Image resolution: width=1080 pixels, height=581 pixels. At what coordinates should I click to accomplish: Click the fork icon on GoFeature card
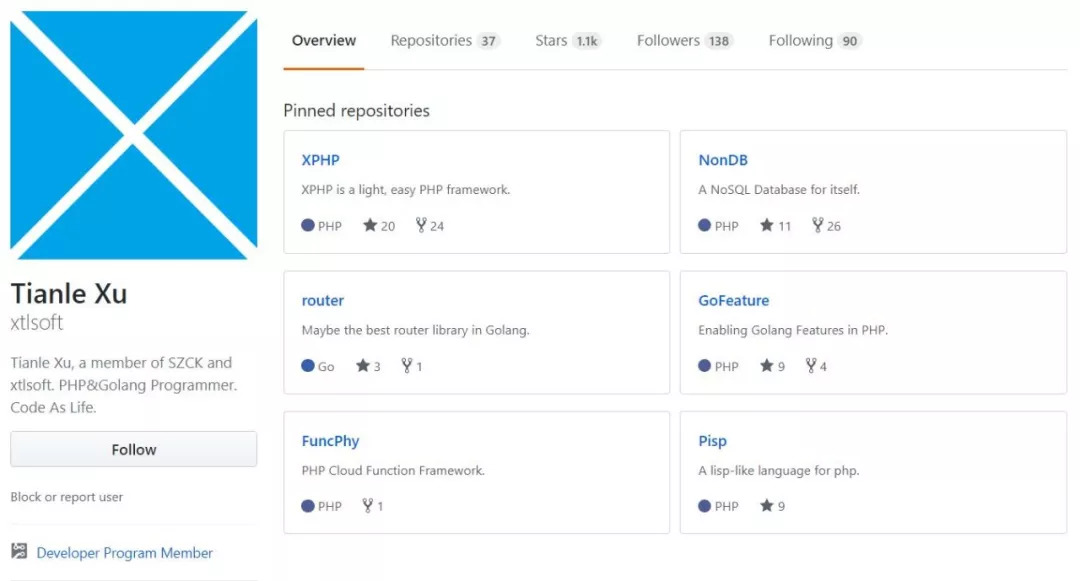810,366
